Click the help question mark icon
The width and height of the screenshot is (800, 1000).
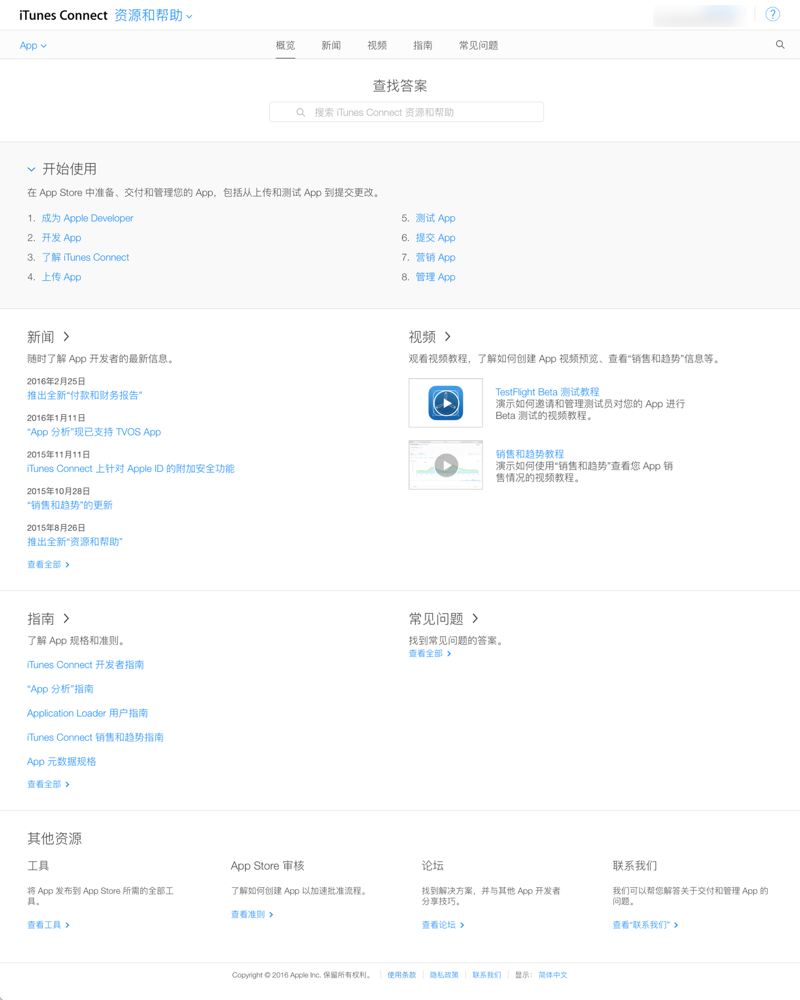[x=773, y=15]
